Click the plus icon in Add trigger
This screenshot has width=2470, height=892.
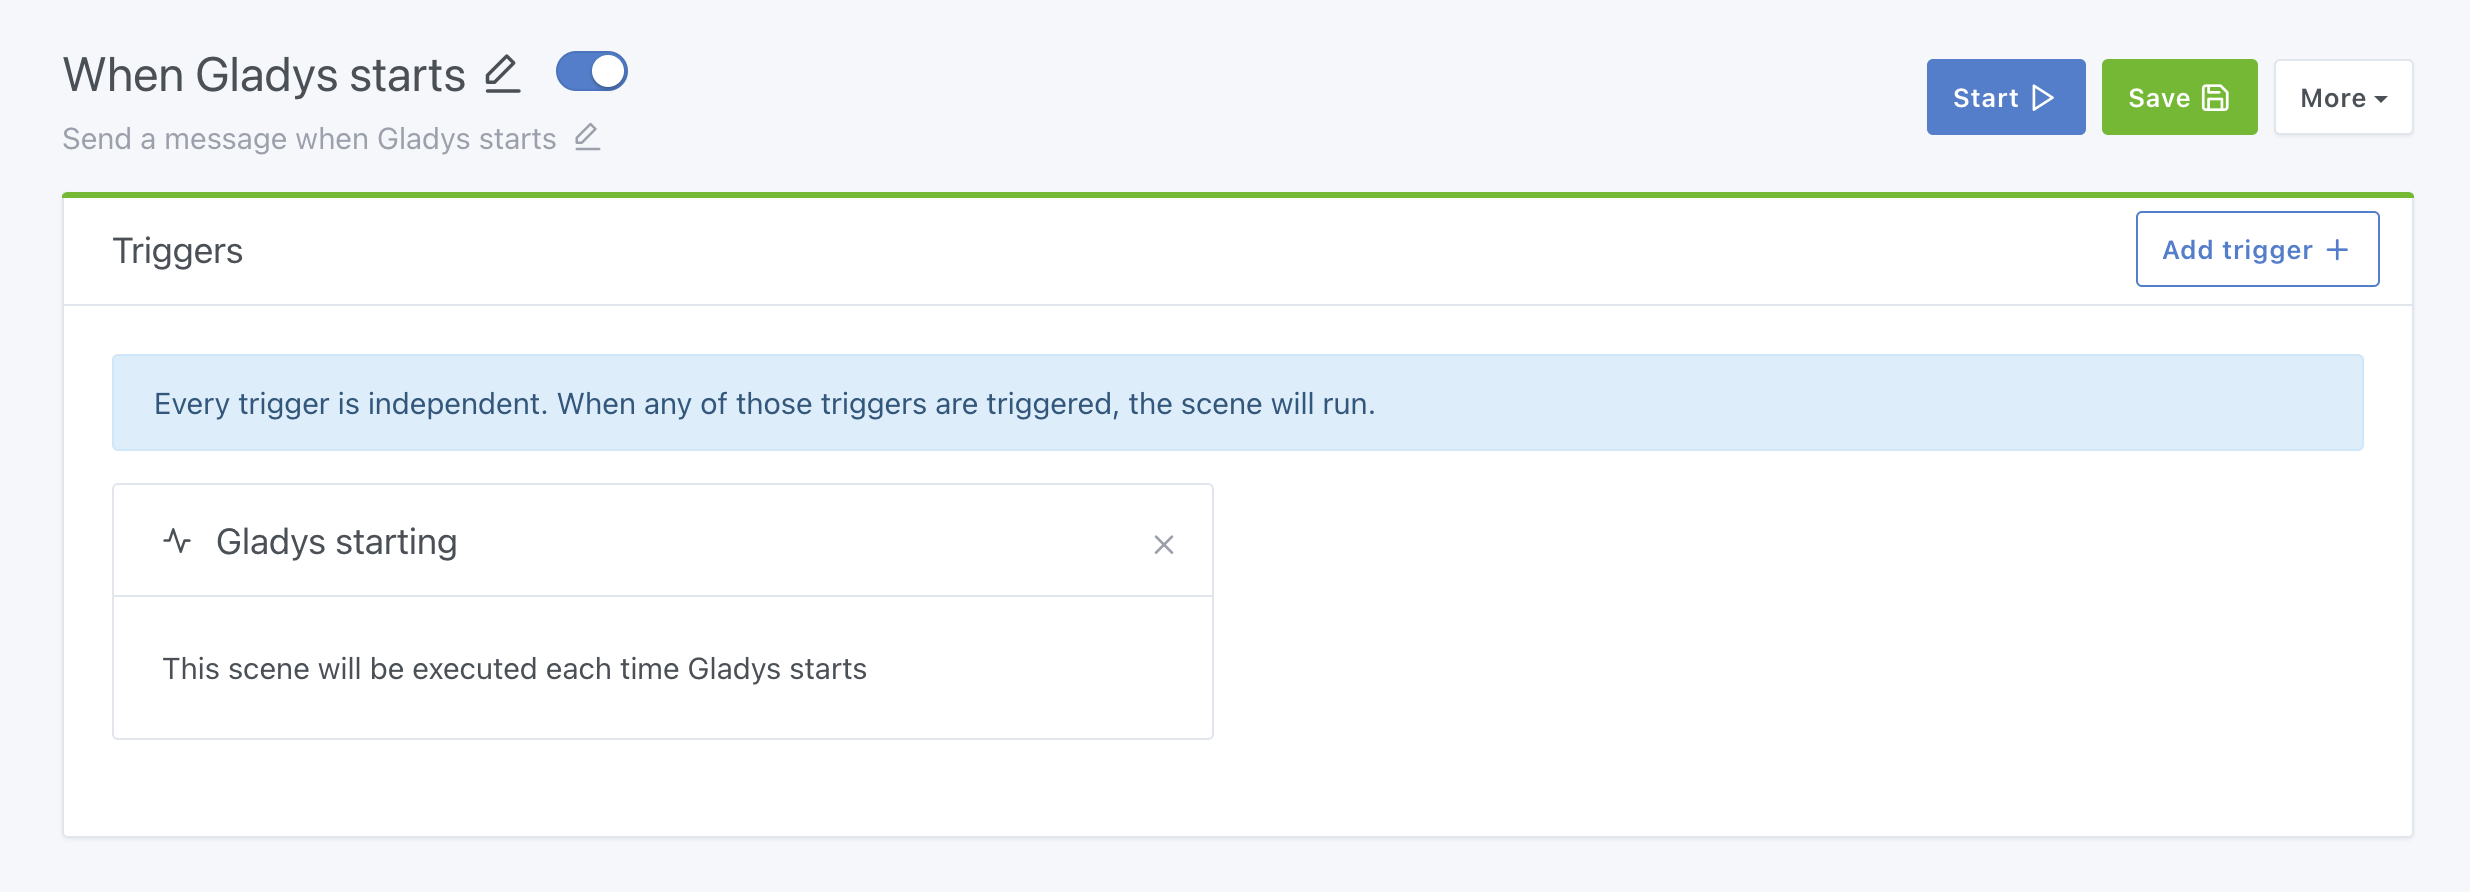(x=2337, y=250)
